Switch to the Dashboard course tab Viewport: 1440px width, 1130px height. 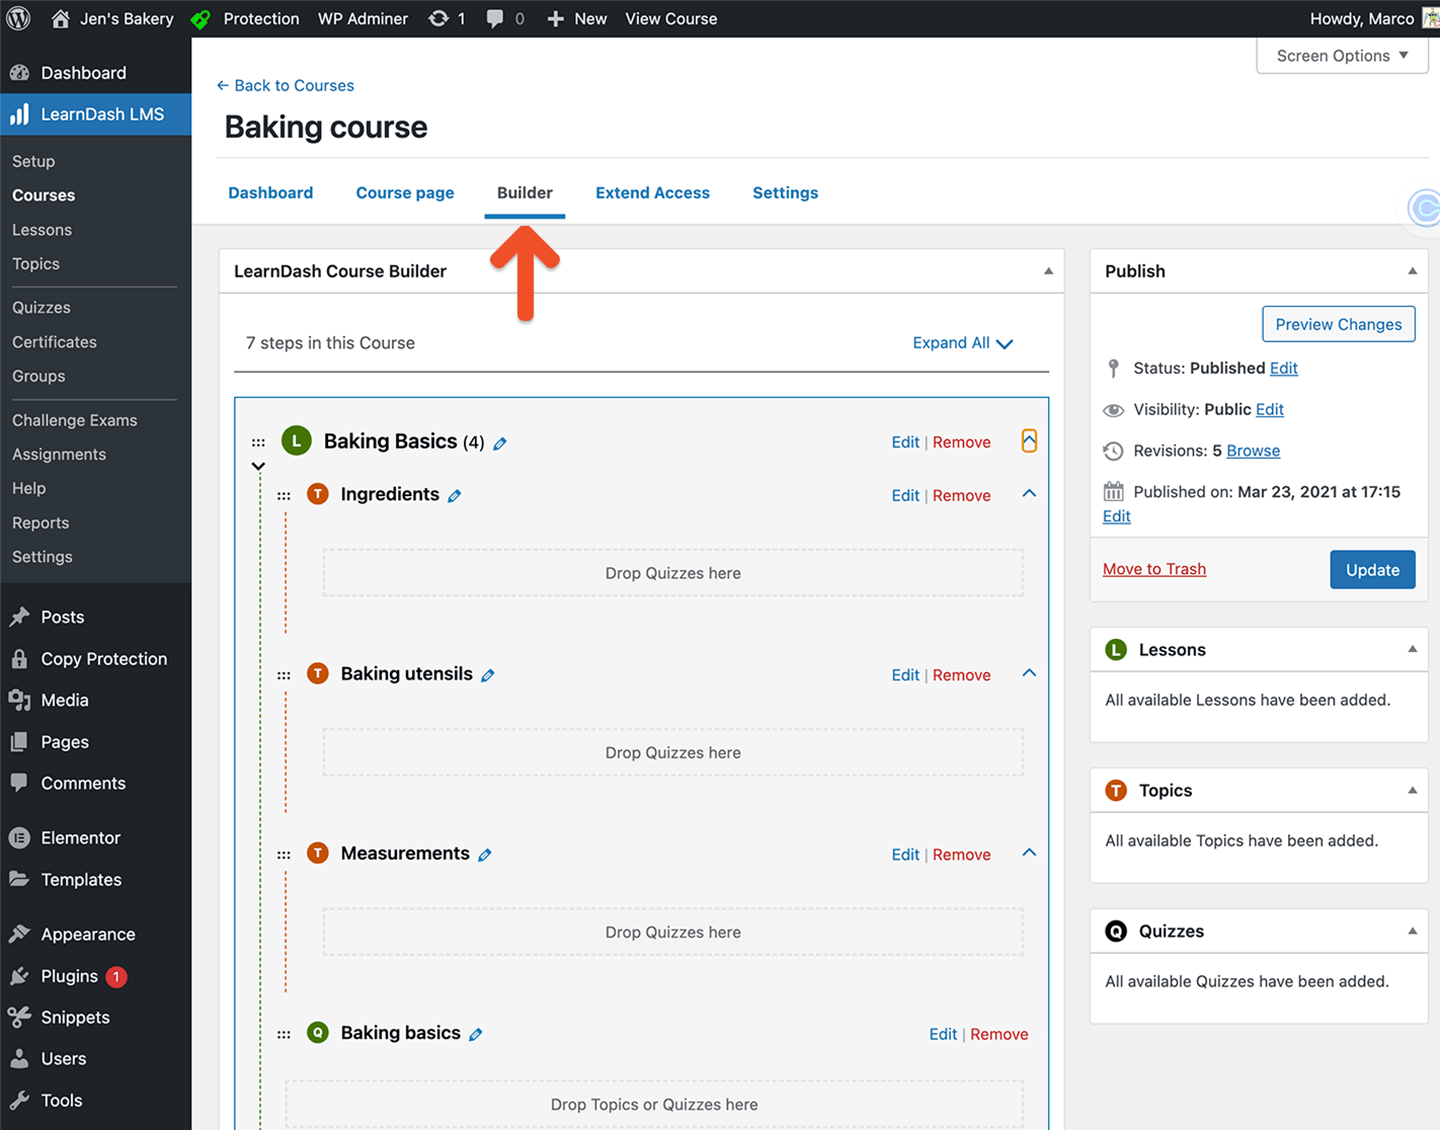270,193
